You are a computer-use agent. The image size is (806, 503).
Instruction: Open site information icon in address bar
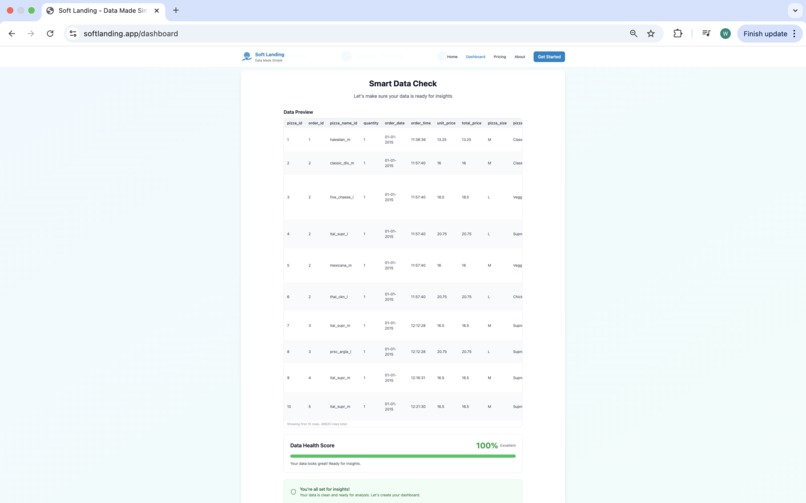[x=73, y=33]
